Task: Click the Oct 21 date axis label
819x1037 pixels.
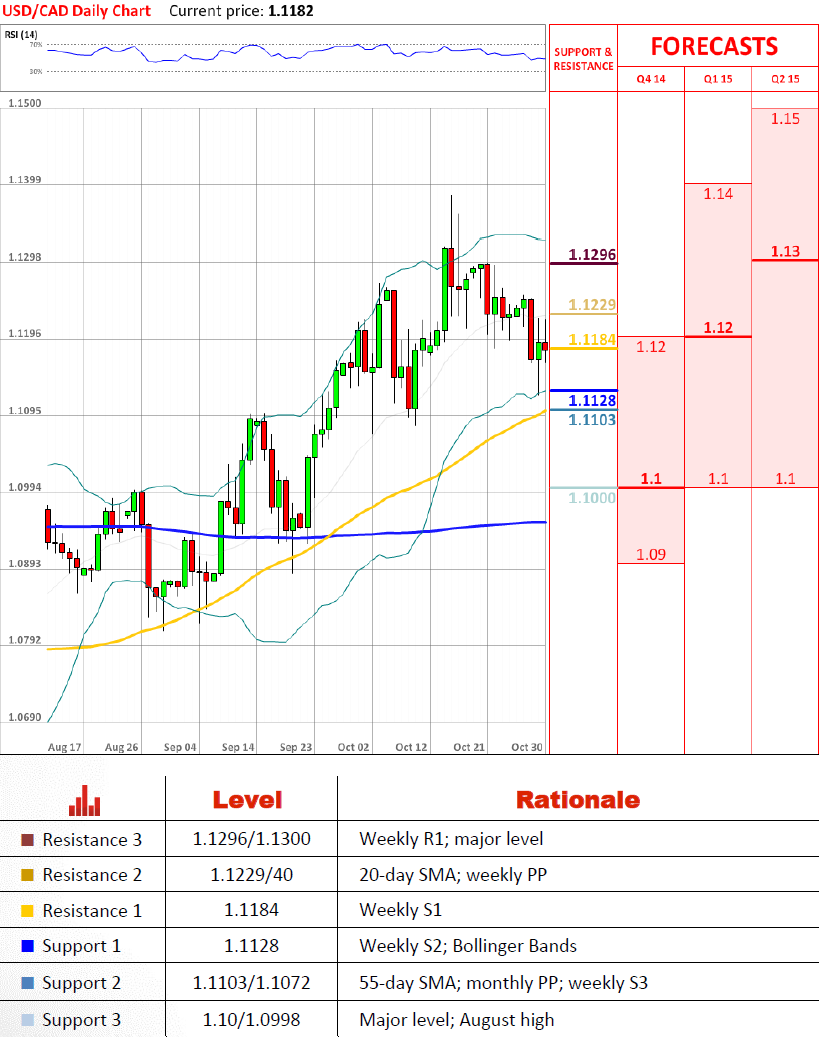Action: click(468, 747)
